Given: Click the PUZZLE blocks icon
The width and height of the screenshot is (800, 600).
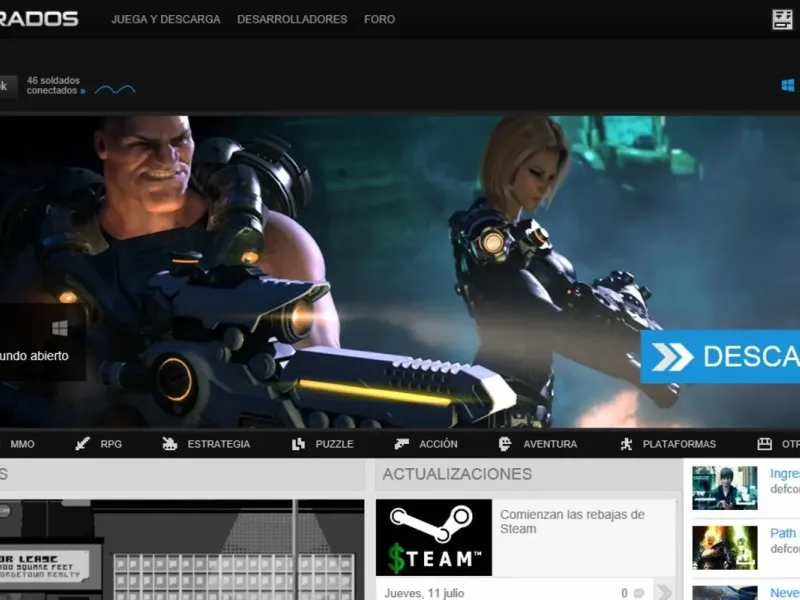Looking at the screenshot, I should [298, 444].
